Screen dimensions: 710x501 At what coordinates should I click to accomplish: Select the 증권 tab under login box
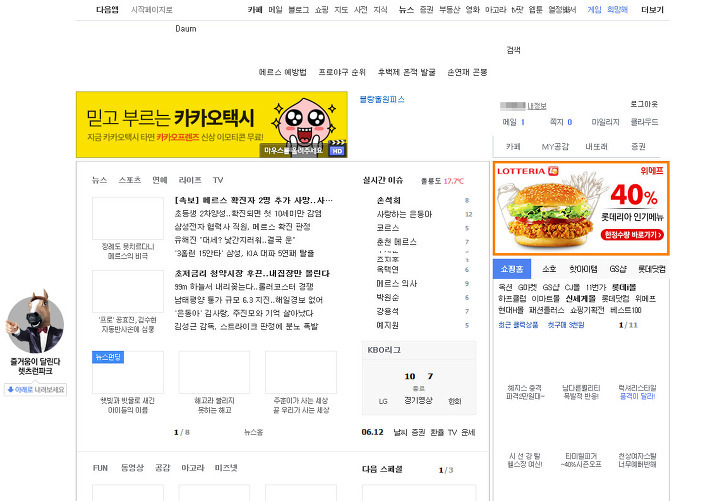[638, 146]
